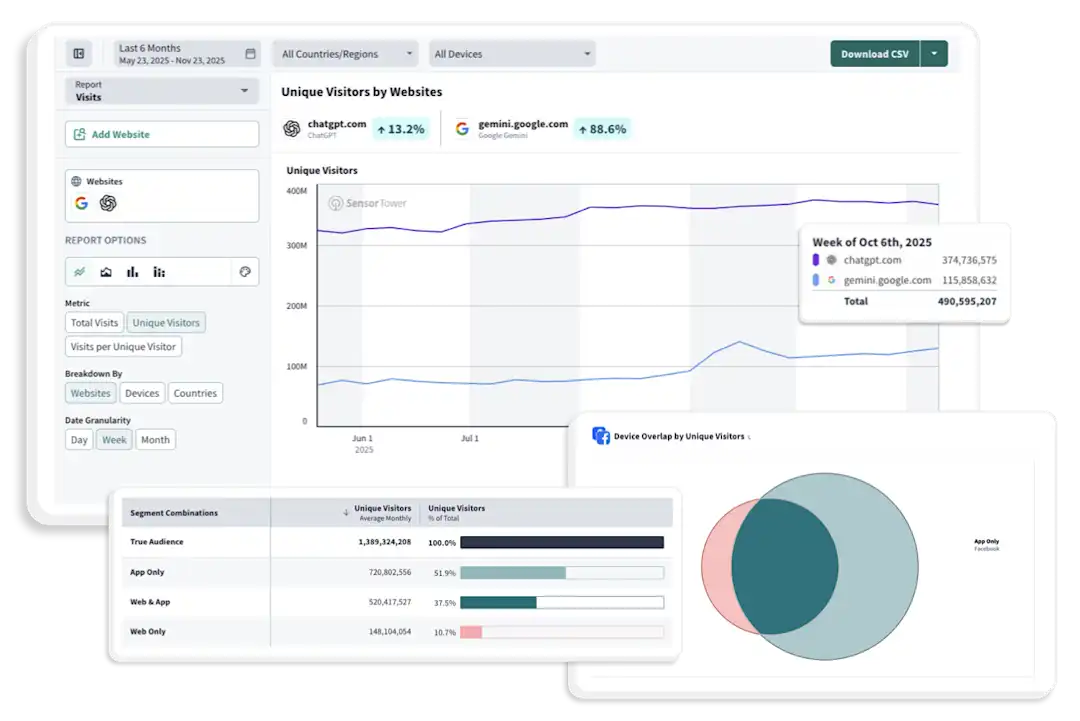This screenshot has width=1080, height=721.
Task: Click the 374,736,575 value in tooltip
Action: coord(969,260)
